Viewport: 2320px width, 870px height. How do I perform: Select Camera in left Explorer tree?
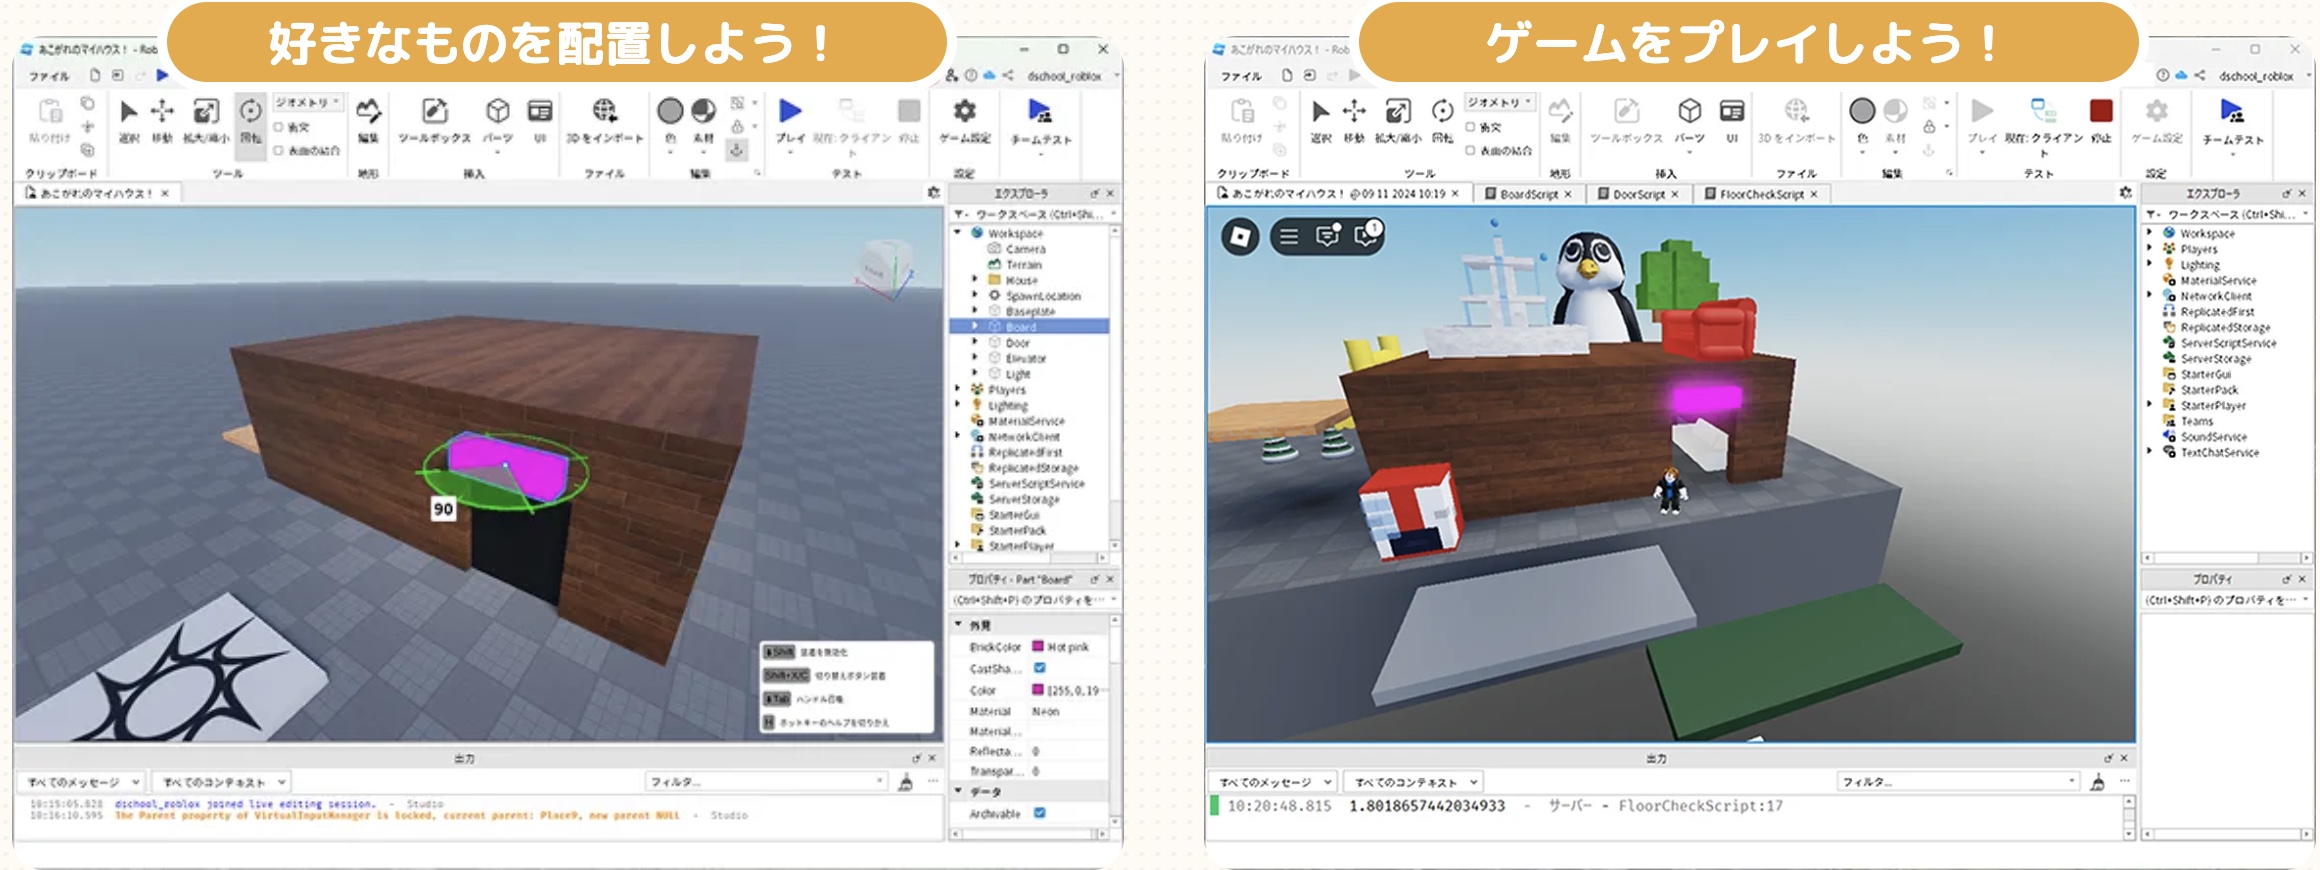click(x=1026, y=249)
